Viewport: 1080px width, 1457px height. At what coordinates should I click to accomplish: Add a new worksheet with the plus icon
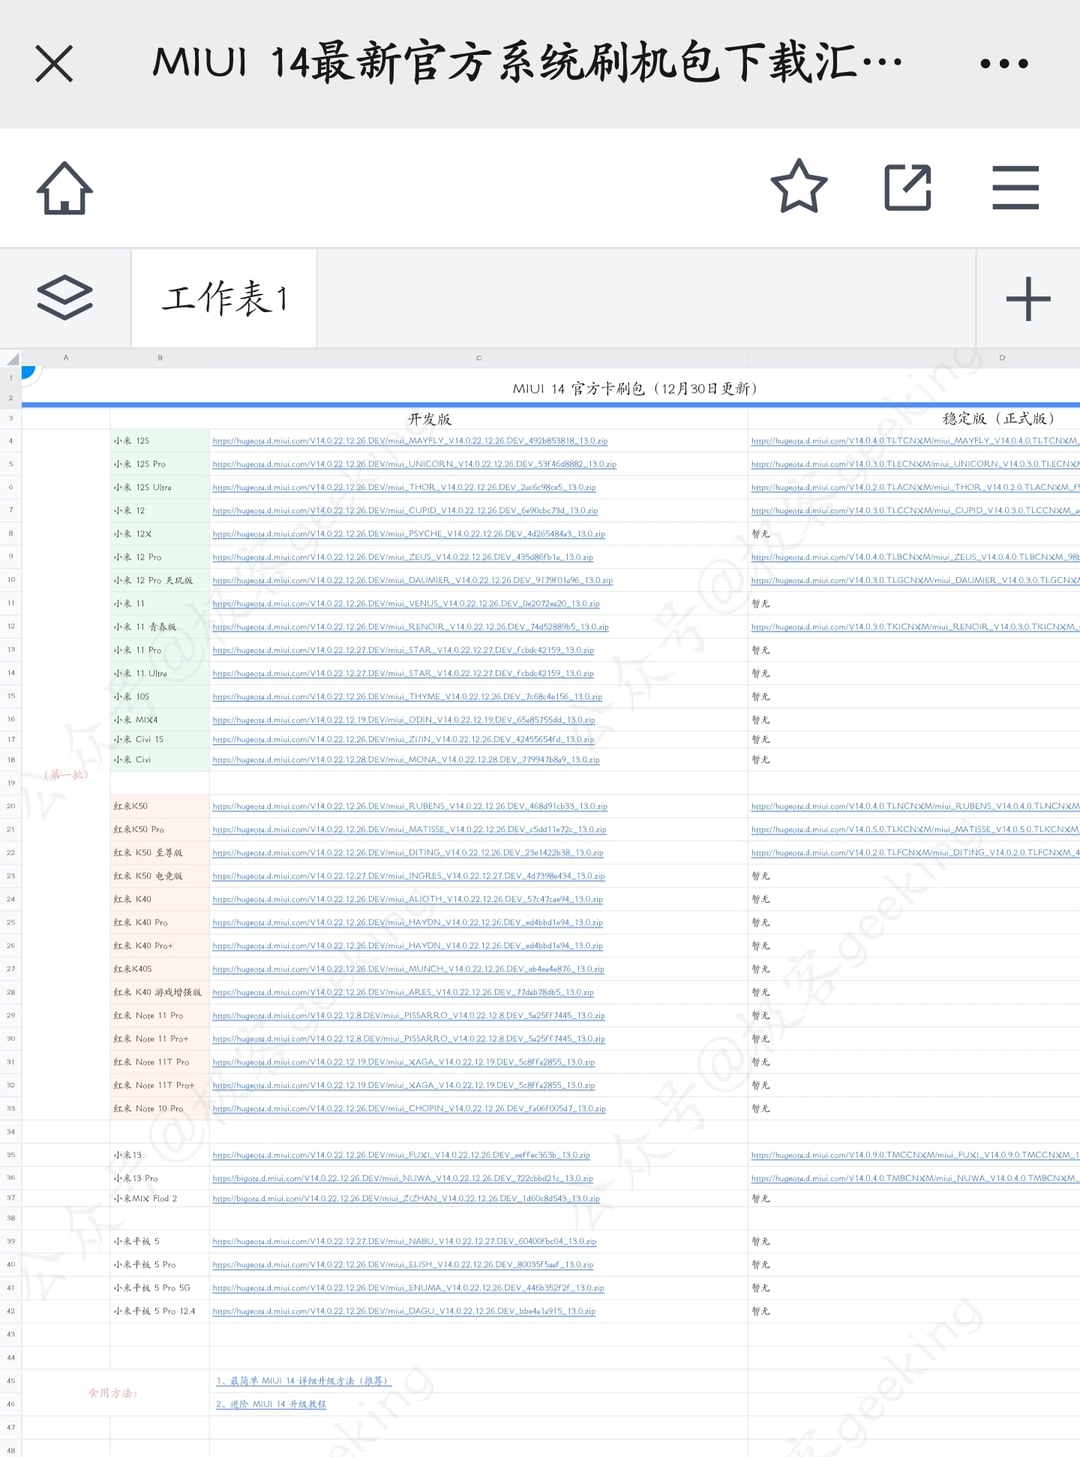tap(1028, 298)
